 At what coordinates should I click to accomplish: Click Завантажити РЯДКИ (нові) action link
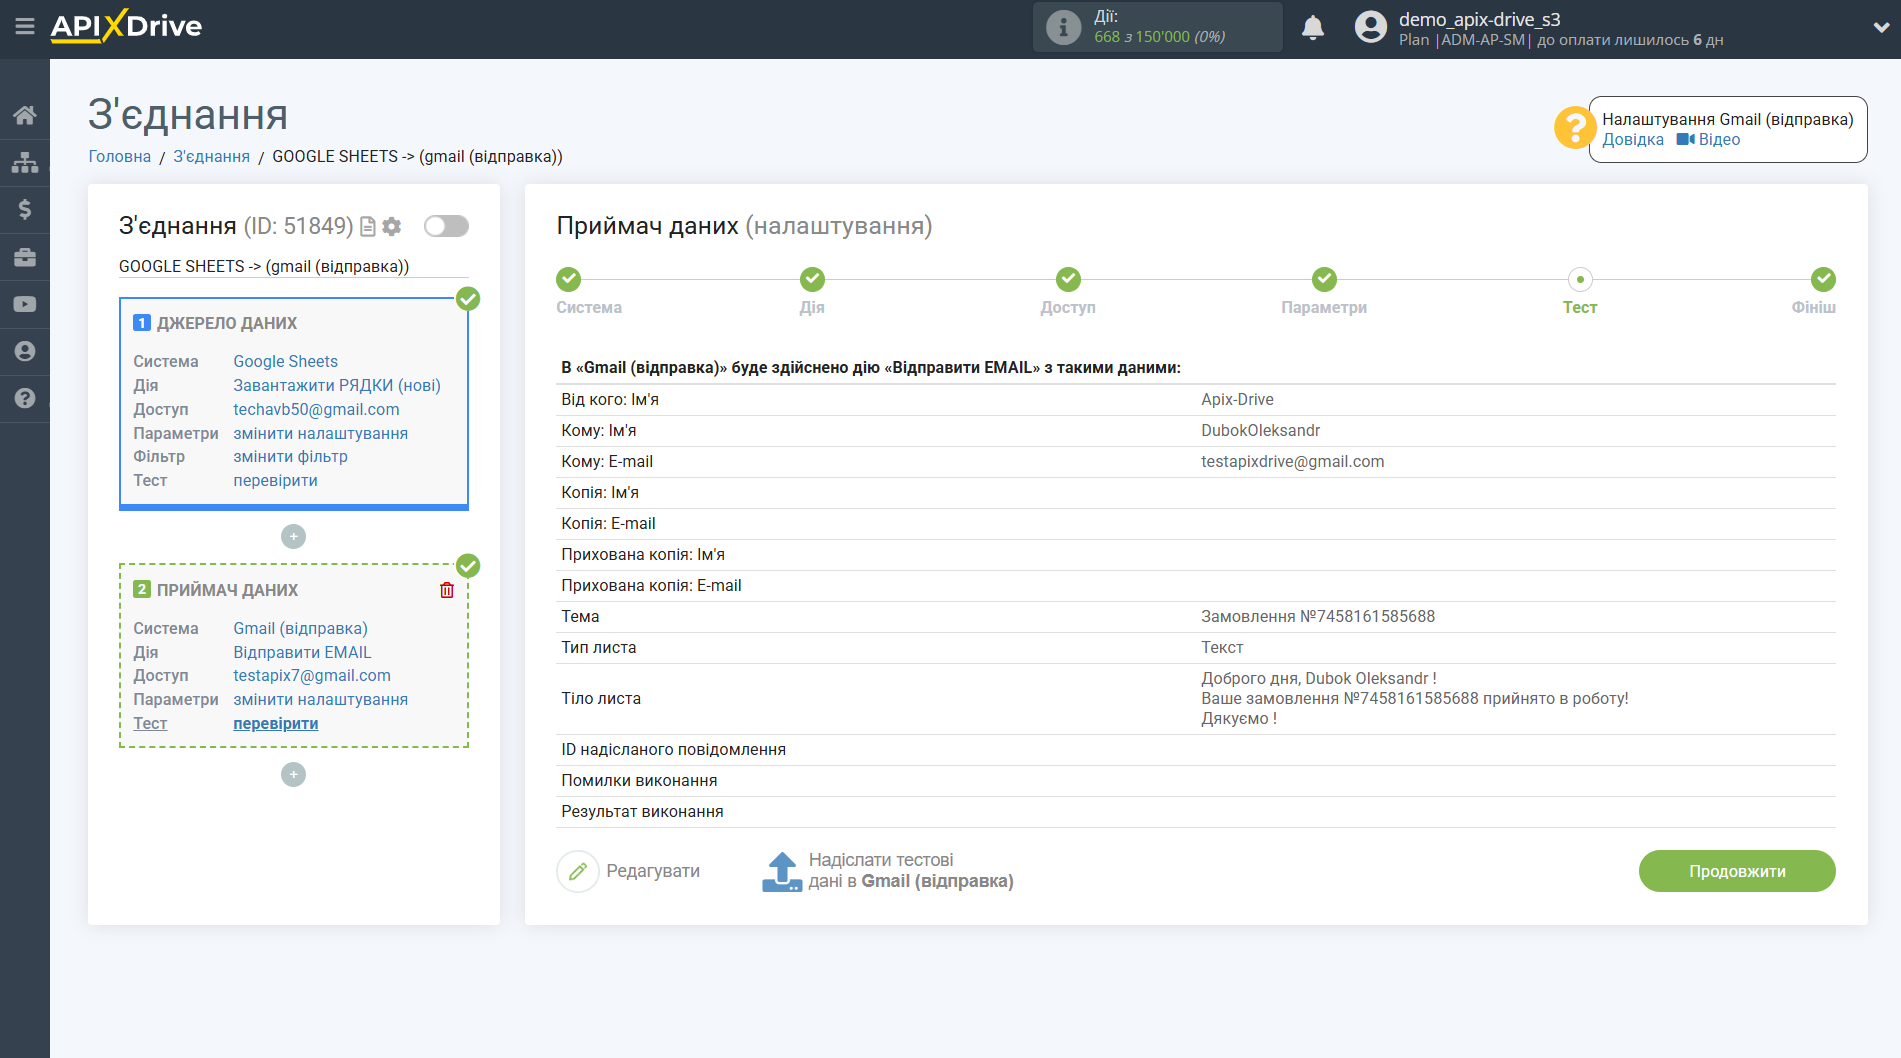pyautogui.click(x=337, y=385)
